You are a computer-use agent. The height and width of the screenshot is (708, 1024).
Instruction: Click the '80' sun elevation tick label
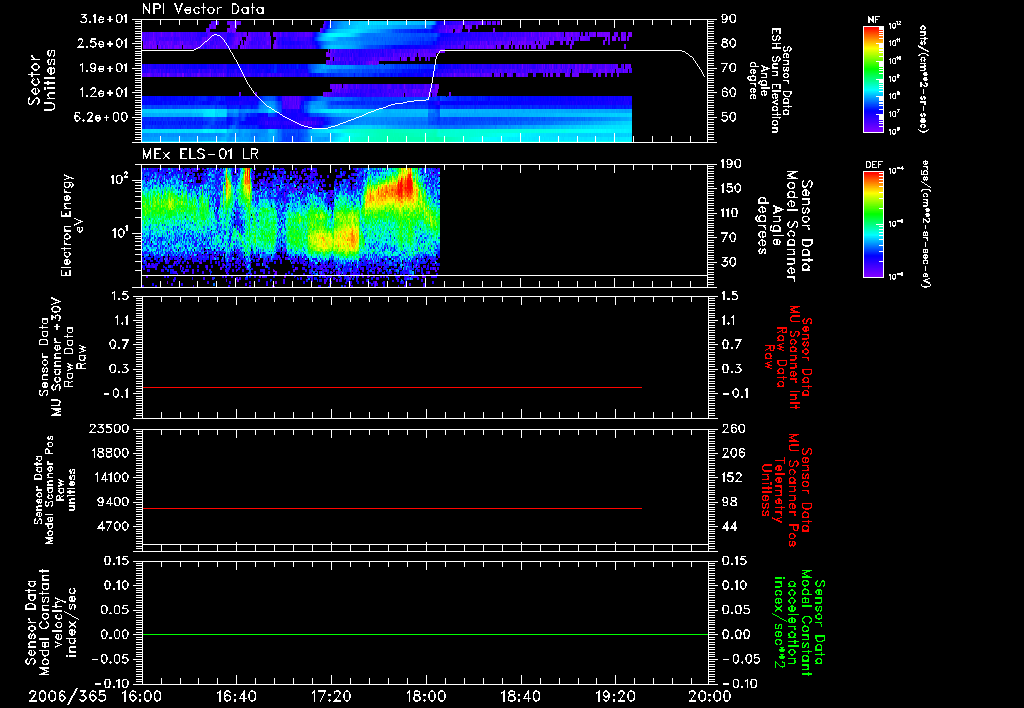729,43
